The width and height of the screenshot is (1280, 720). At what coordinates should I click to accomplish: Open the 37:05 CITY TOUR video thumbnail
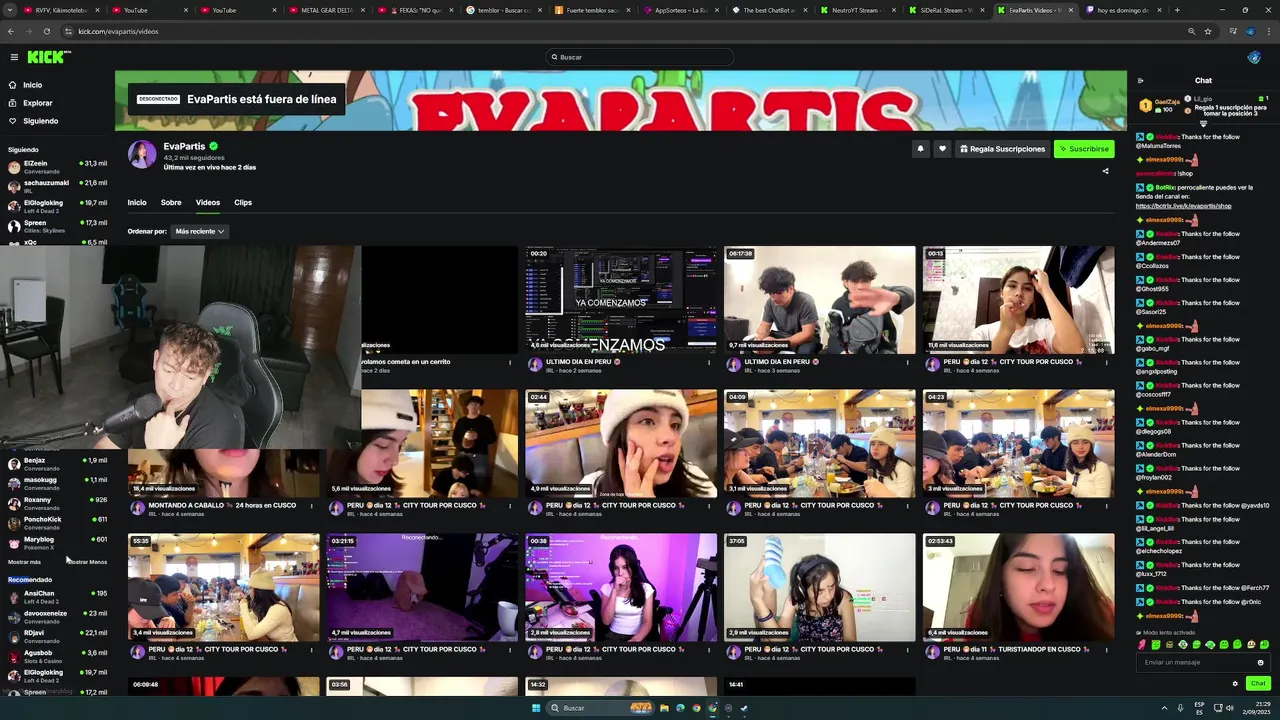click(819, 587)
